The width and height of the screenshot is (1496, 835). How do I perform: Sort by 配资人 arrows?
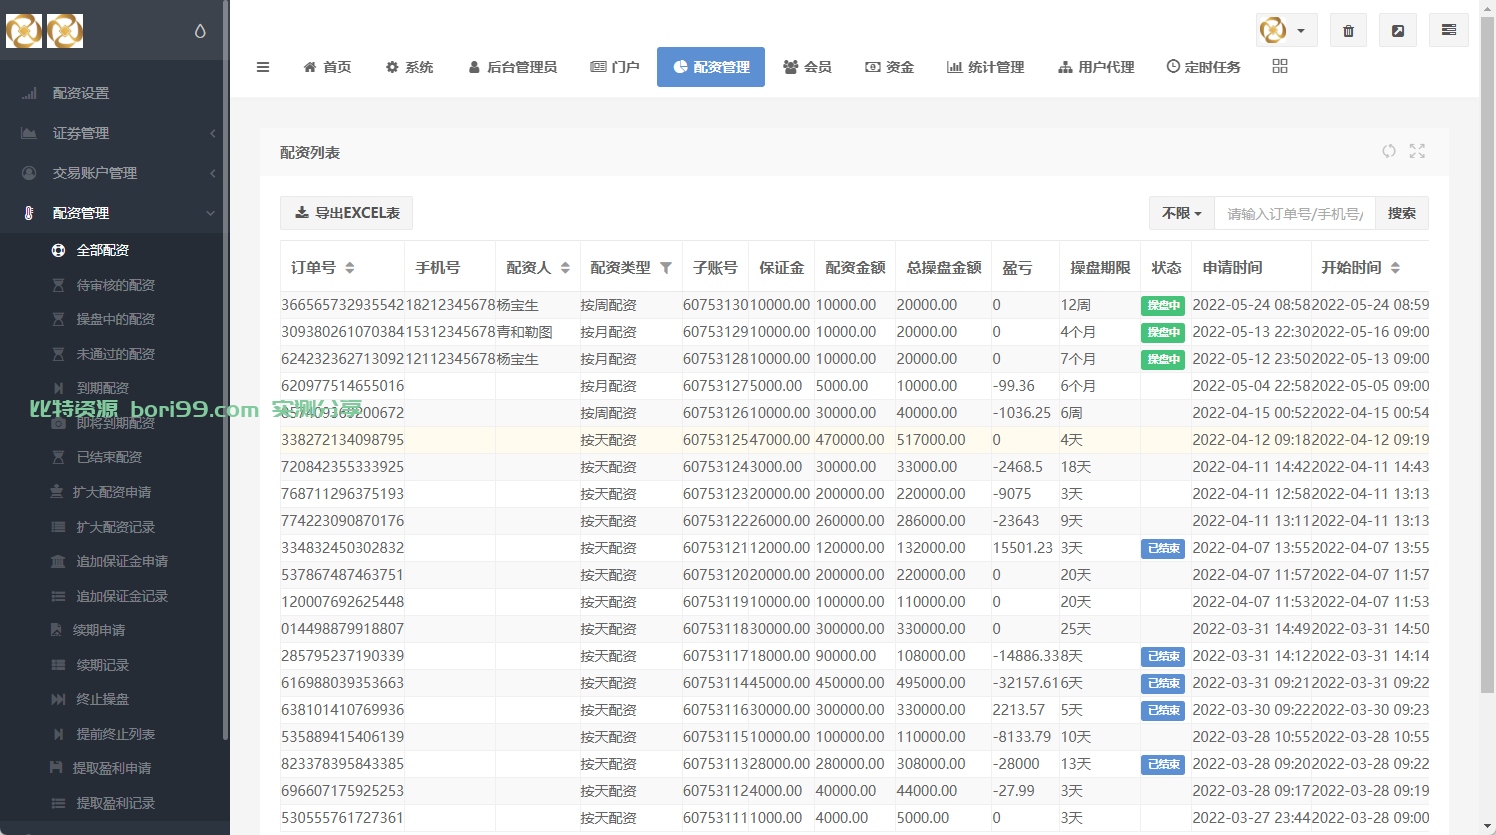(565, 268)
